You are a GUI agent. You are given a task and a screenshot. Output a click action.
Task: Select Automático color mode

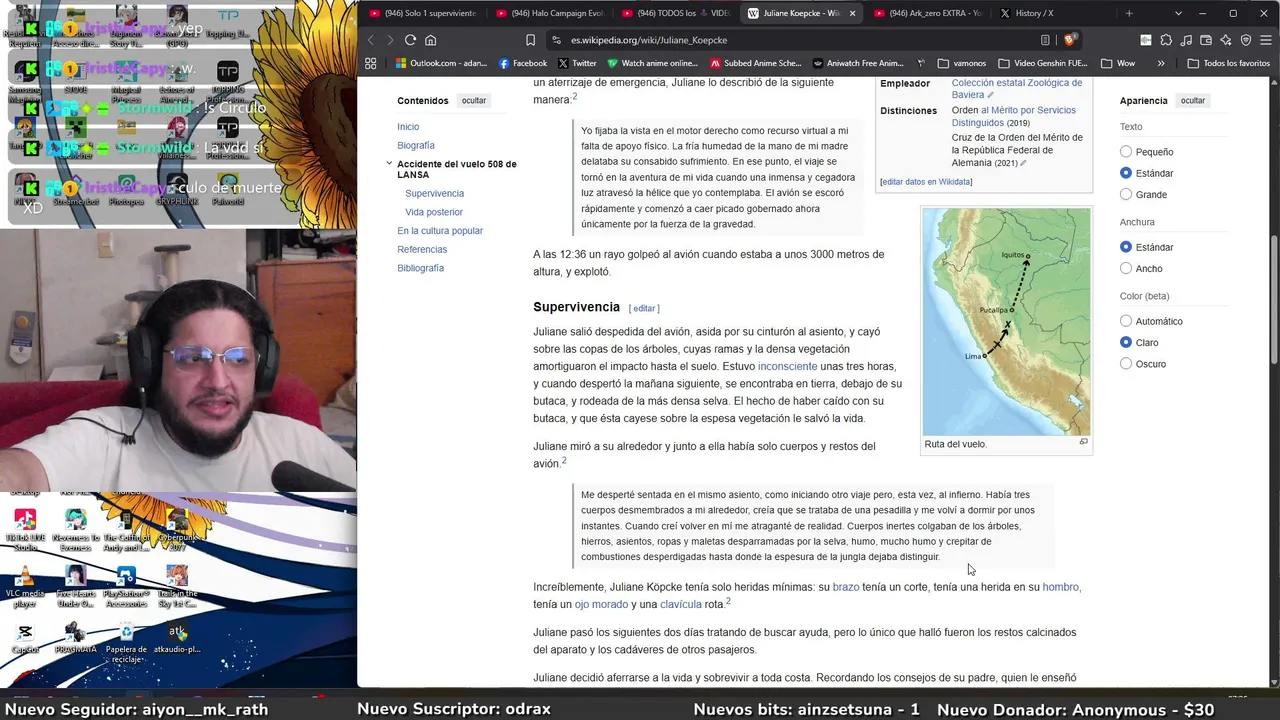[x=1126, y=321]
